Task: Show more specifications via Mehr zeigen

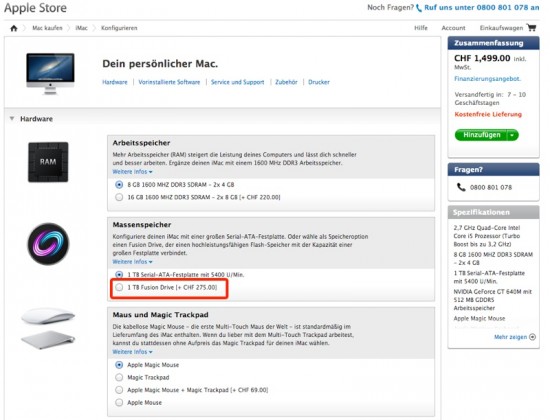Action: coord(510,337)
